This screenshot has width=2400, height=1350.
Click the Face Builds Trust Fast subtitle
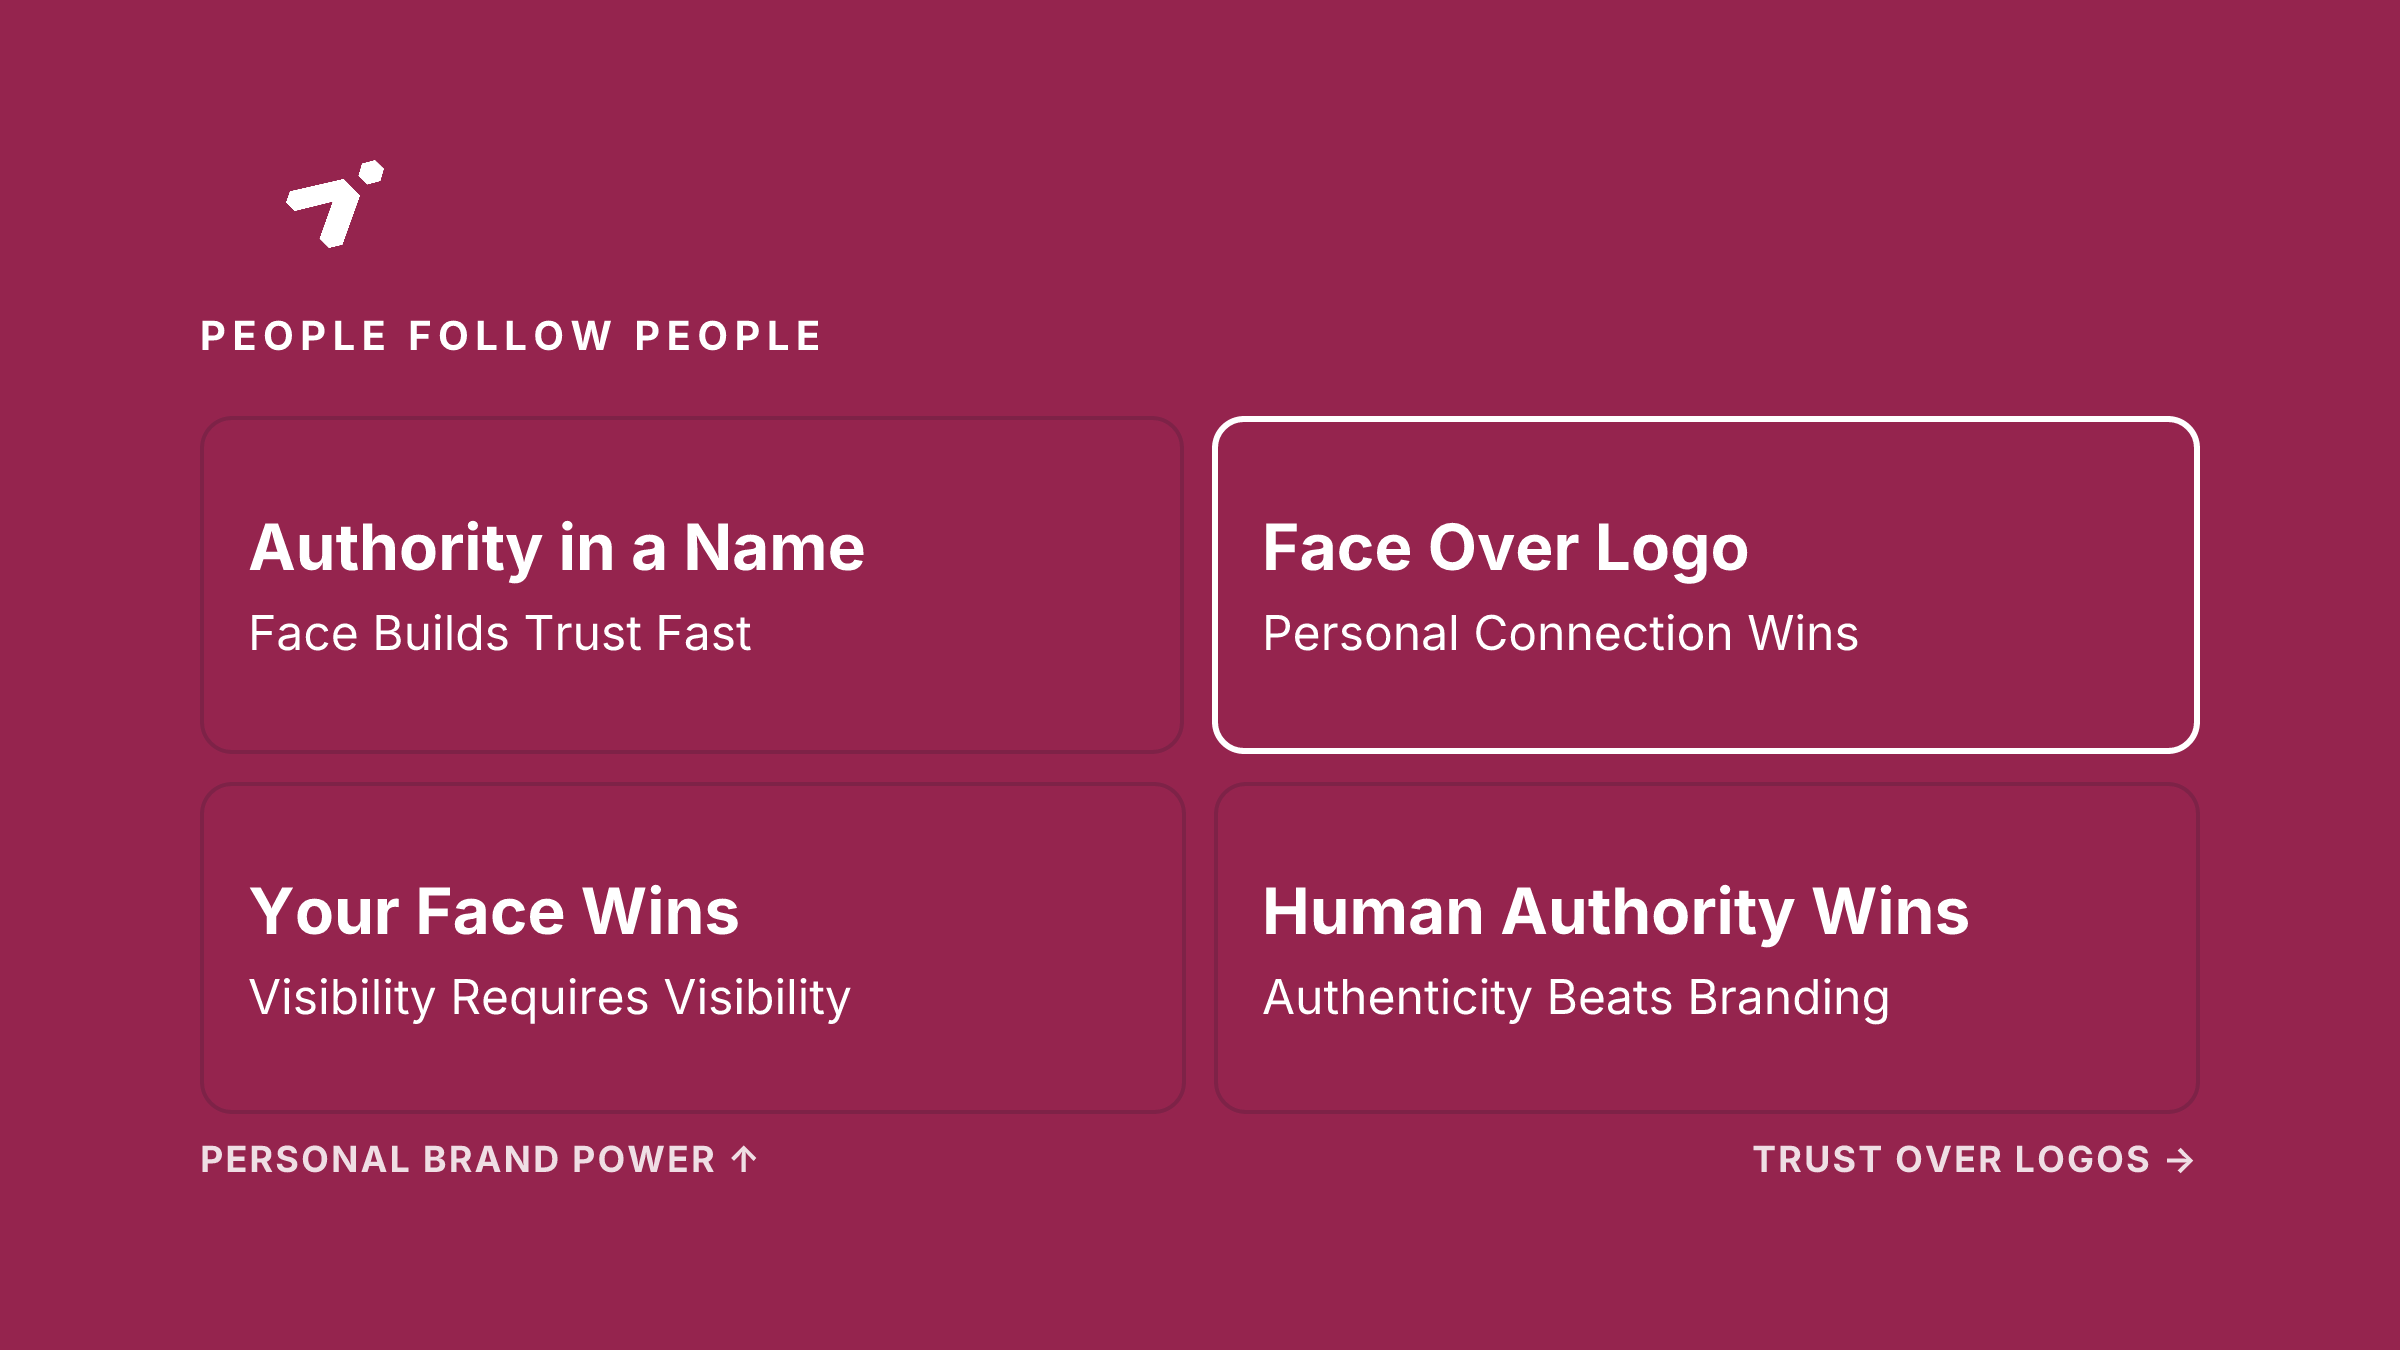500,633
